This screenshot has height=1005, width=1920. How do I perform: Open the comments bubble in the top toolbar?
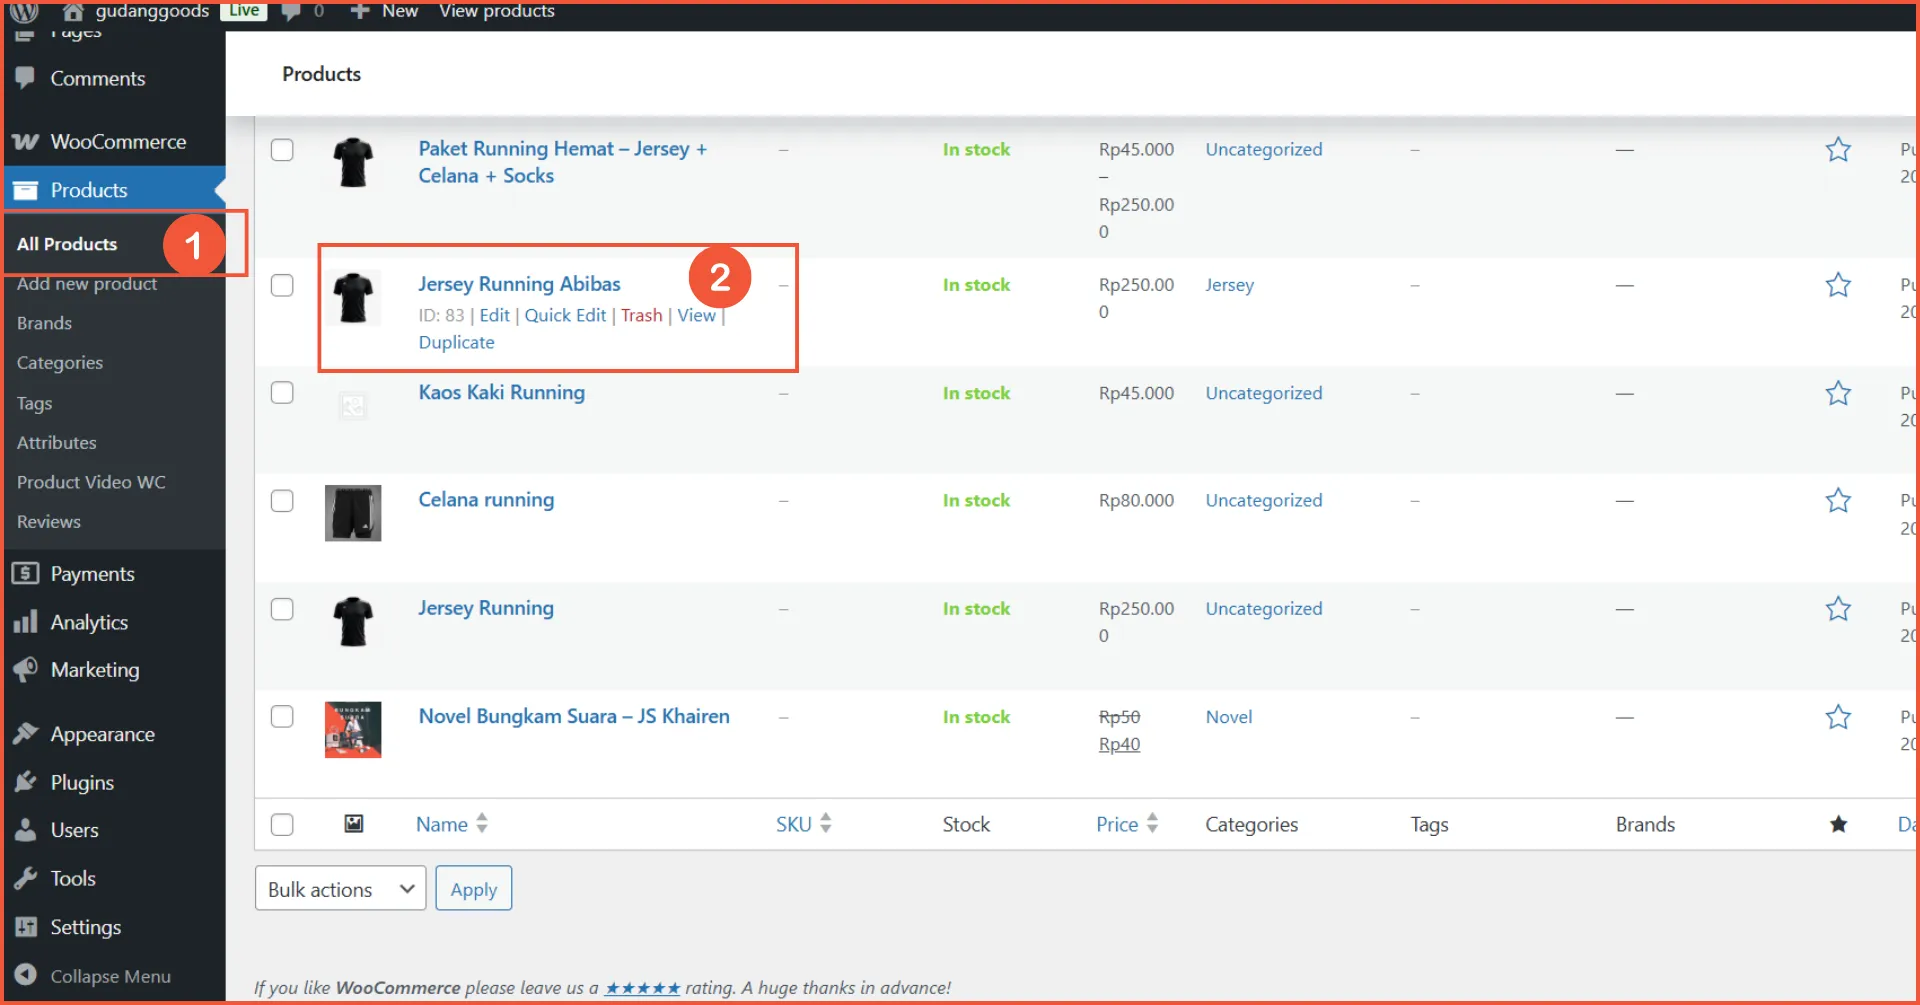(291, 12)
